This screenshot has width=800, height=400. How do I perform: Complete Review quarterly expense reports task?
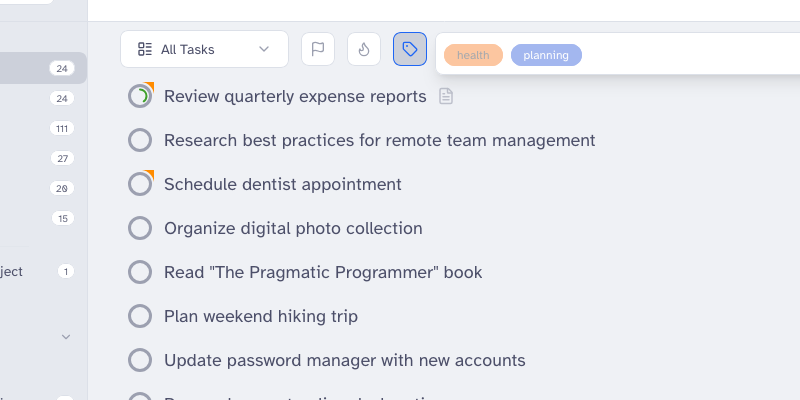coord(140,97)
